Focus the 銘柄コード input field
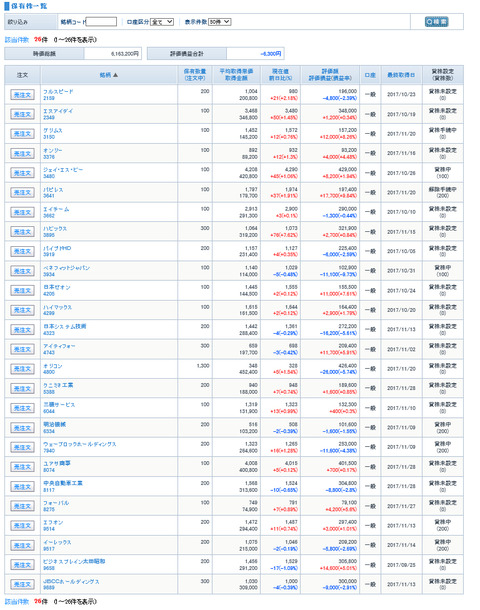The width and height of the screenshot is (480, 610). click(101, 22)
